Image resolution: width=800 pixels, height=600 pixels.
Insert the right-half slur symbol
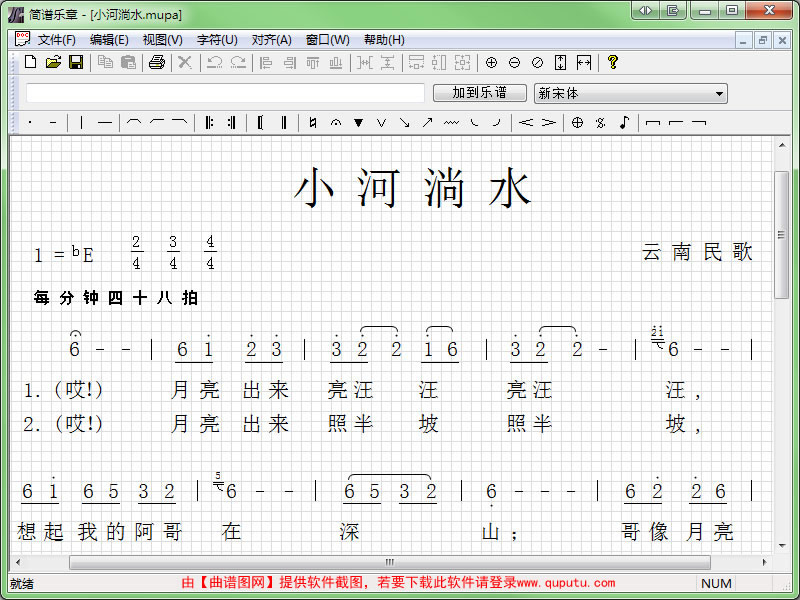[180, 122]
